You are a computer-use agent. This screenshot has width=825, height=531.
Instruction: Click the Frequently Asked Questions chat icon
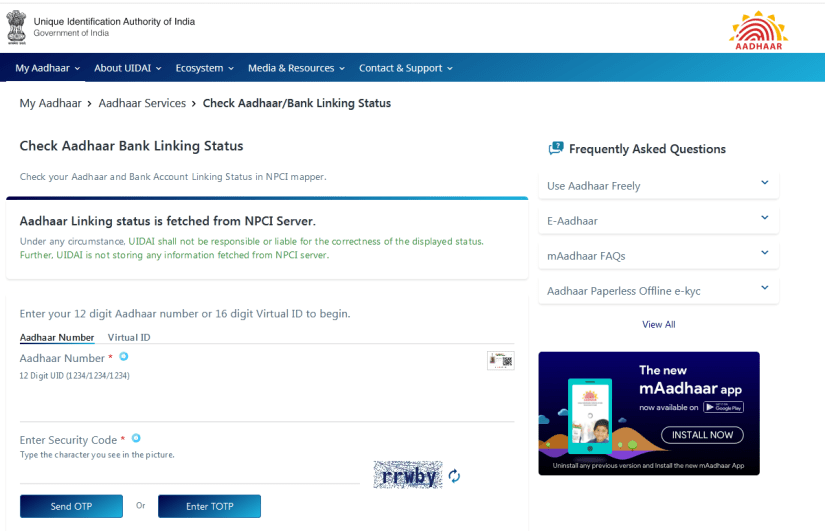(556, 148)
